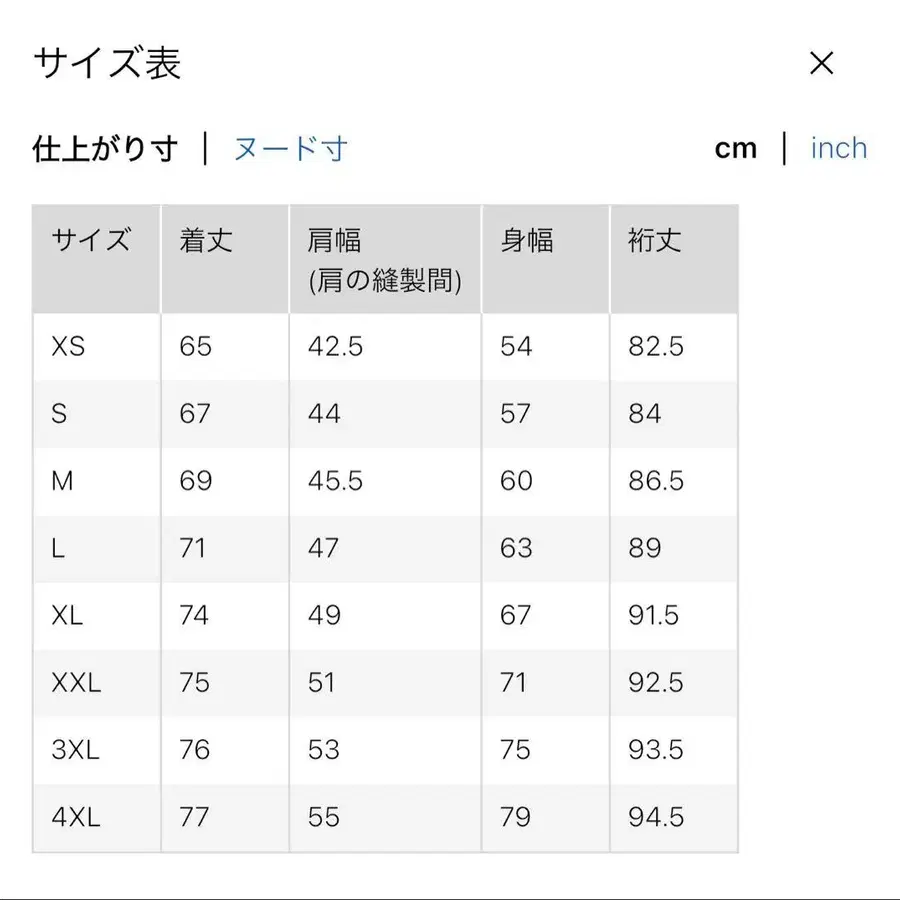This screenshot has width=900, height=900.
Task: Select the M size row label
Action: [x=62, y=481]
